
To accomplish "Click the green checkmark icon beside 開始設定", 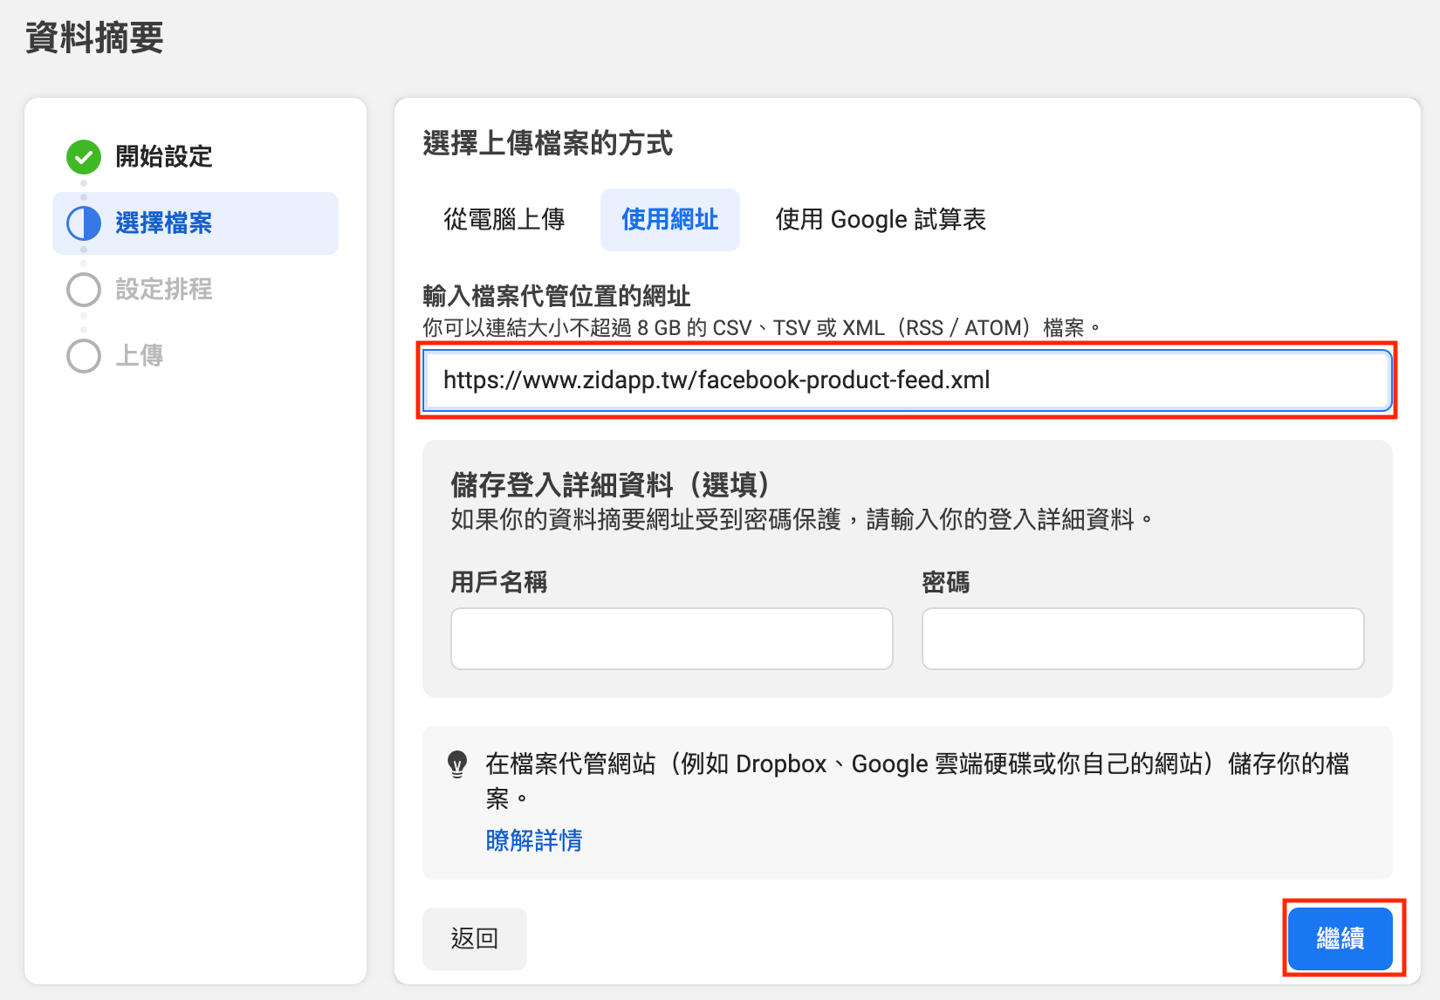I will (84, 157).
